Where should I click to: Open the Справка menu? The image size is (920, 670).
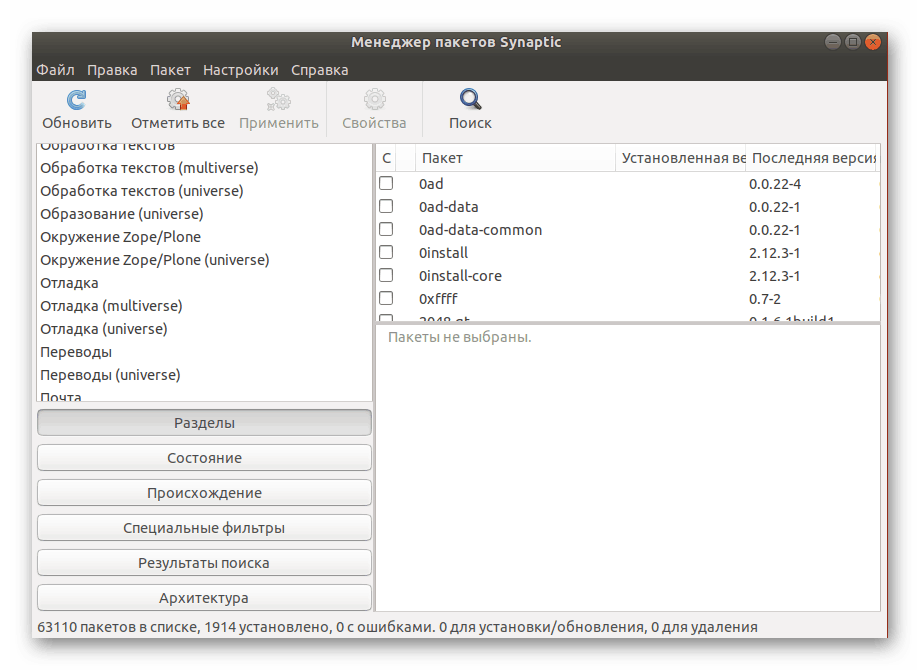click(x=320, y=70)
